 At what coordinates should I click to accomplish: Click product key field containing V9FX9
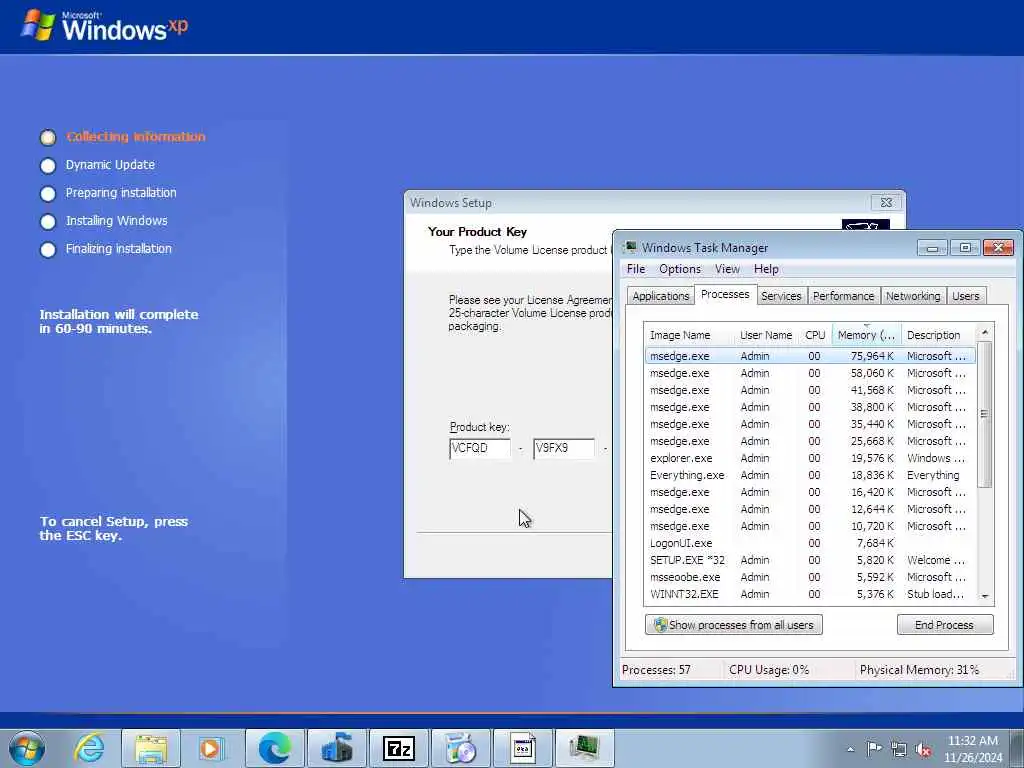[564, 449]
